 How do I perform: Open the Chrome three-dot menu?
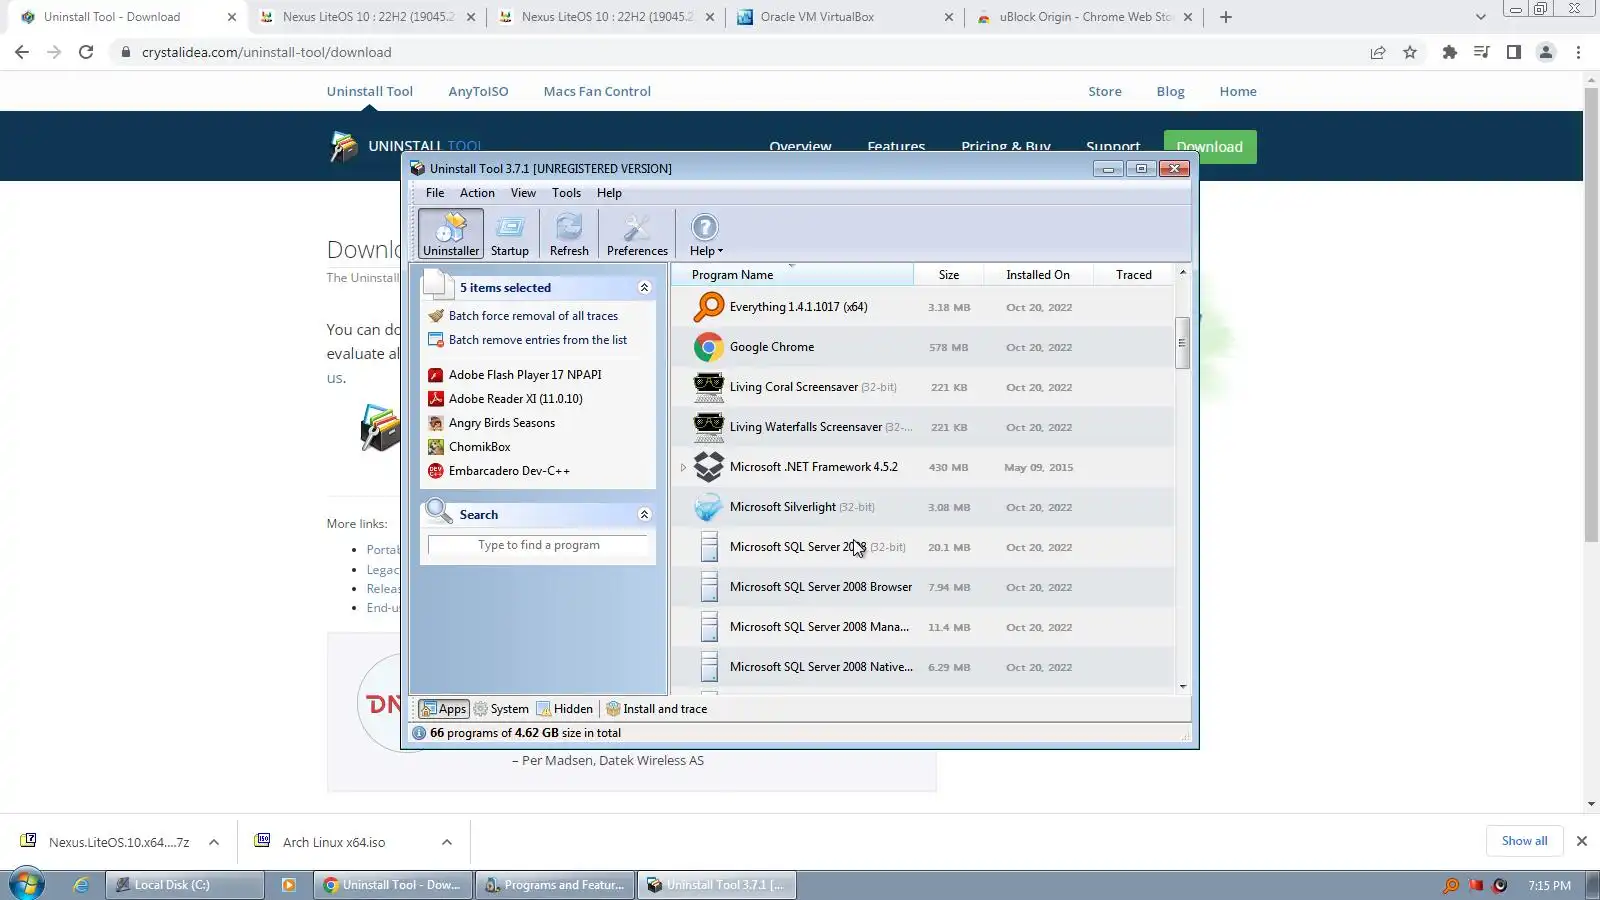pos(1579,52)
